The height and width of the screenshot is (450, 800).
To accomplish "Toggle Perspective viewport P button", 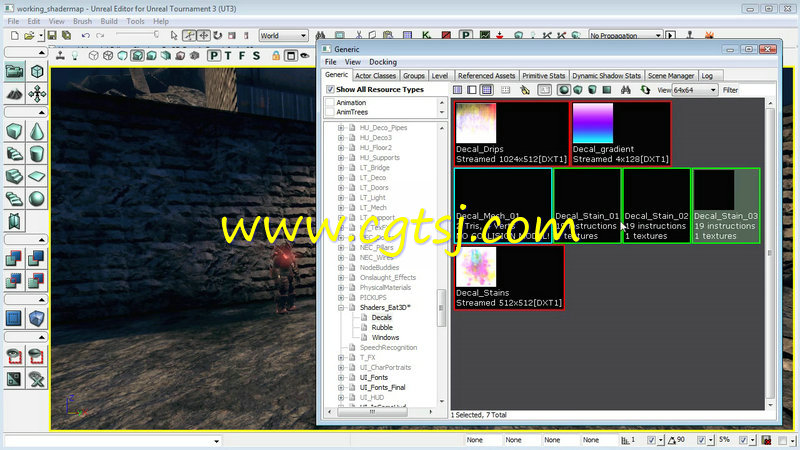I will pos(214,56).
